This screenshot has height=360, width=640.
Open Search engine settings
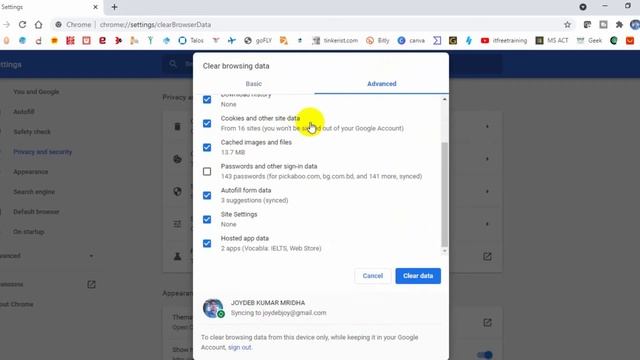34,192
